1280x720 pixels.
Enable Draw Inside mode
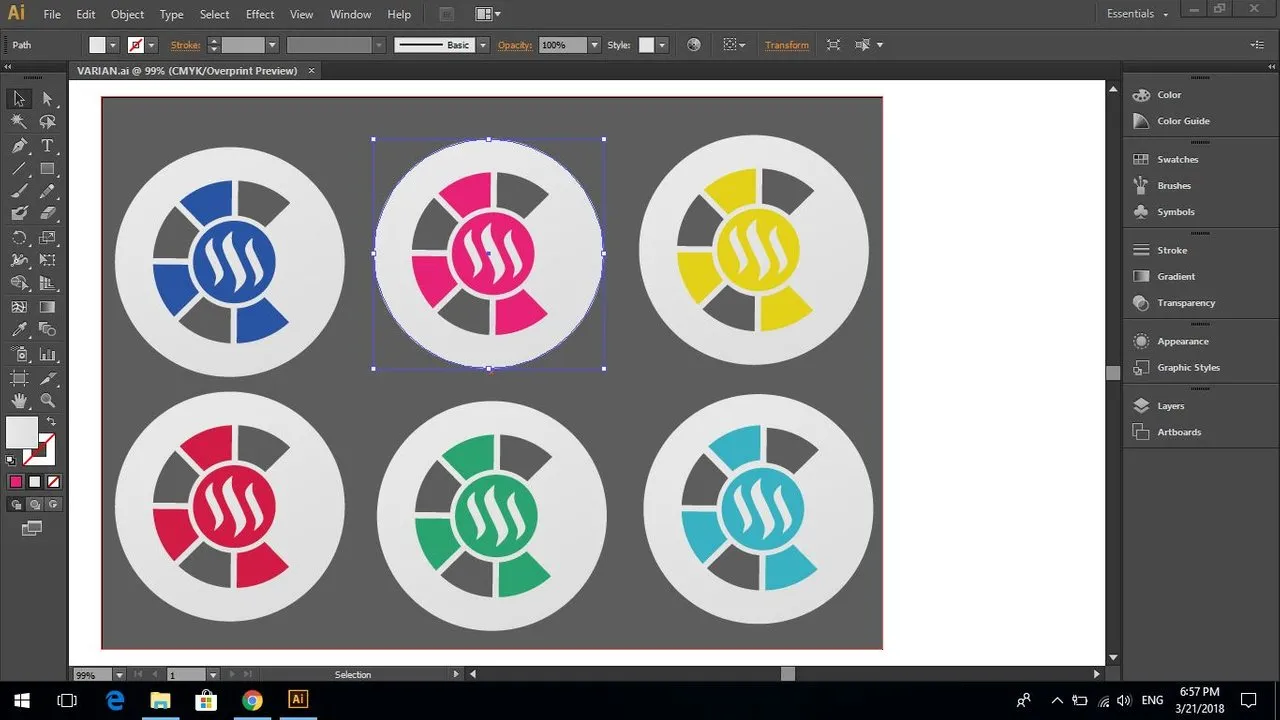pyautogui.click(x=54, y=504)
